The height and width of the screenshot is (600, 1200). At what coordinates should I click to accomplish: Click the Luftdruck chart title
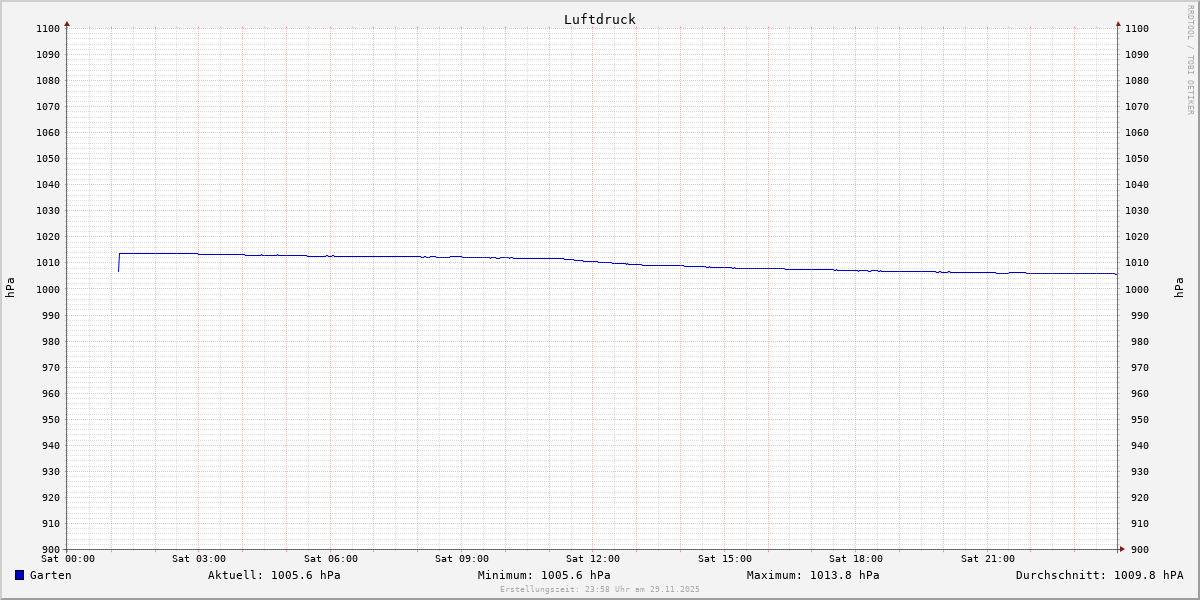point(599,19)
